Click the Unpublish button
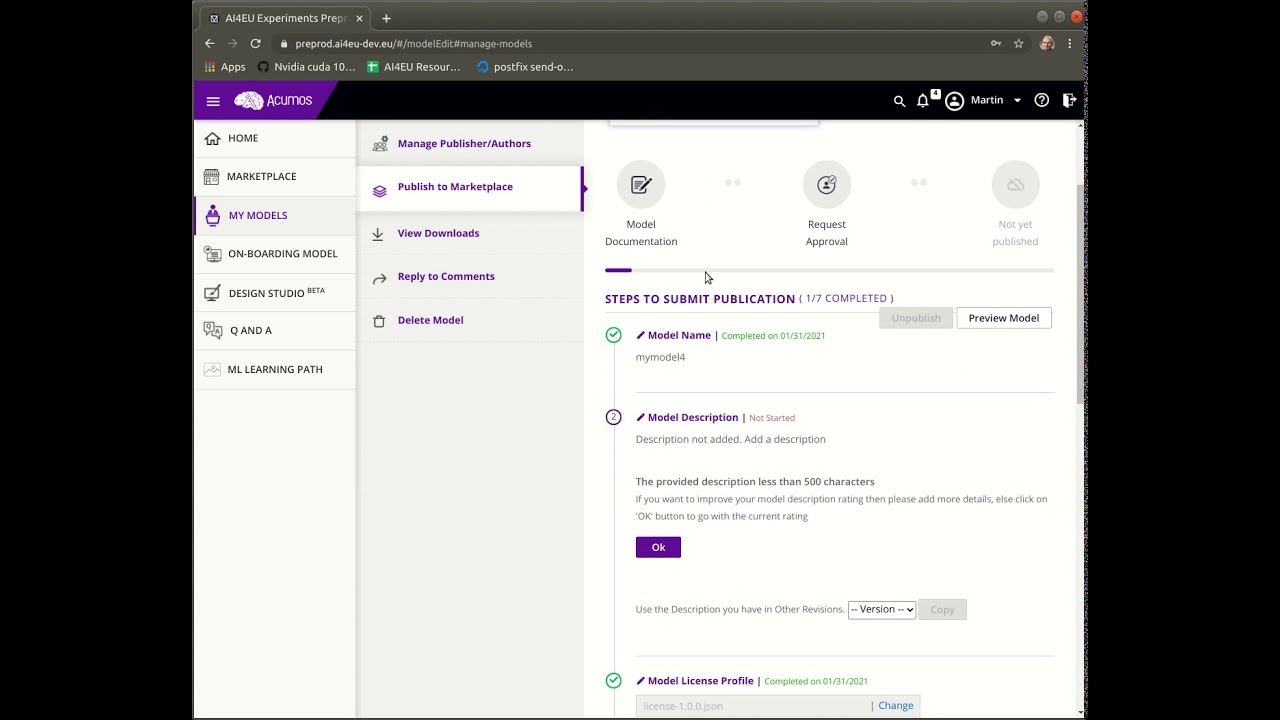Image resolution: width=1280 pixels, height=720 pixels. (916, 318)
